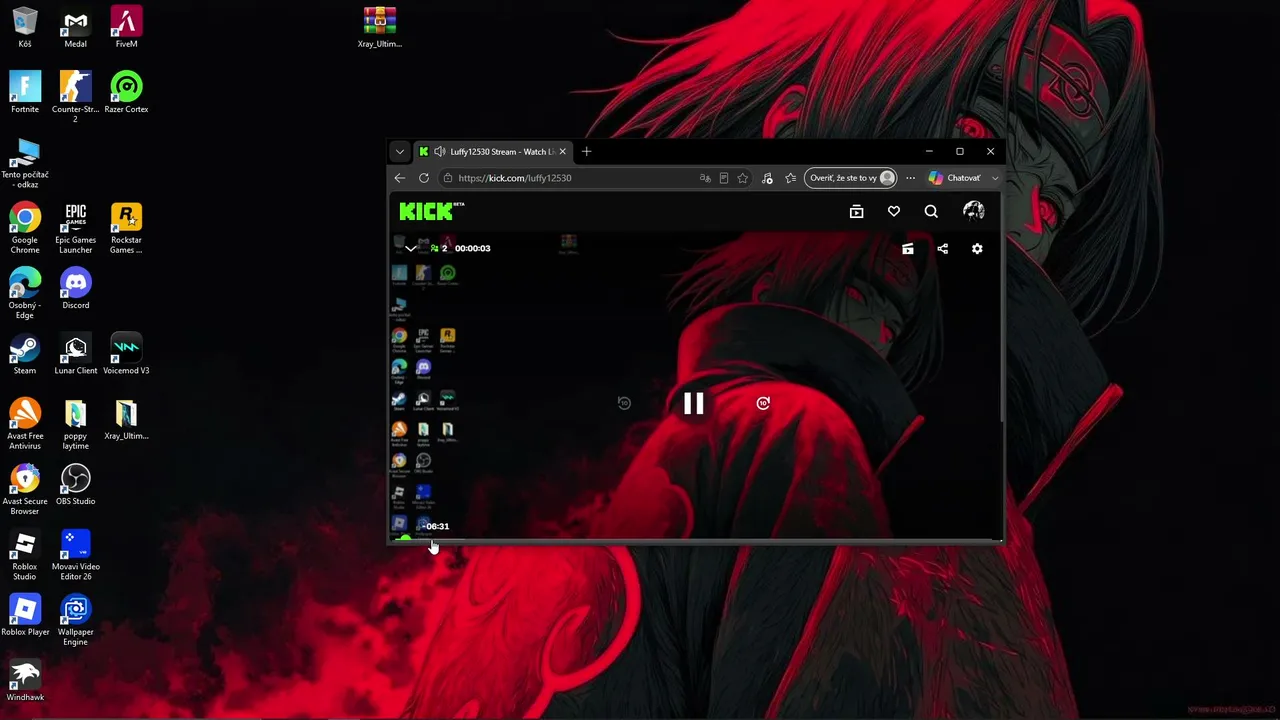Click the Chatovať Copilot button
The width and height of the screenshot is (1280, 720).
pos(955,178)
